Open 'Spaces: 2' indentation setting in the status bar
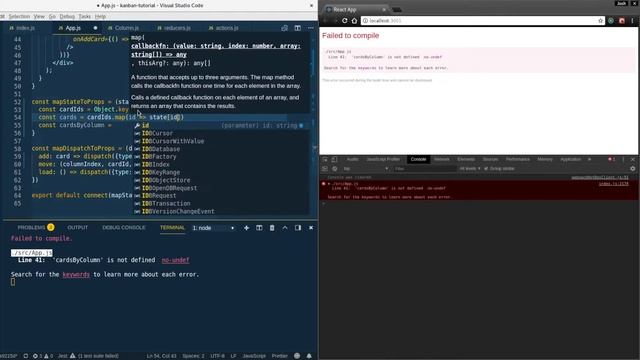 193,356
